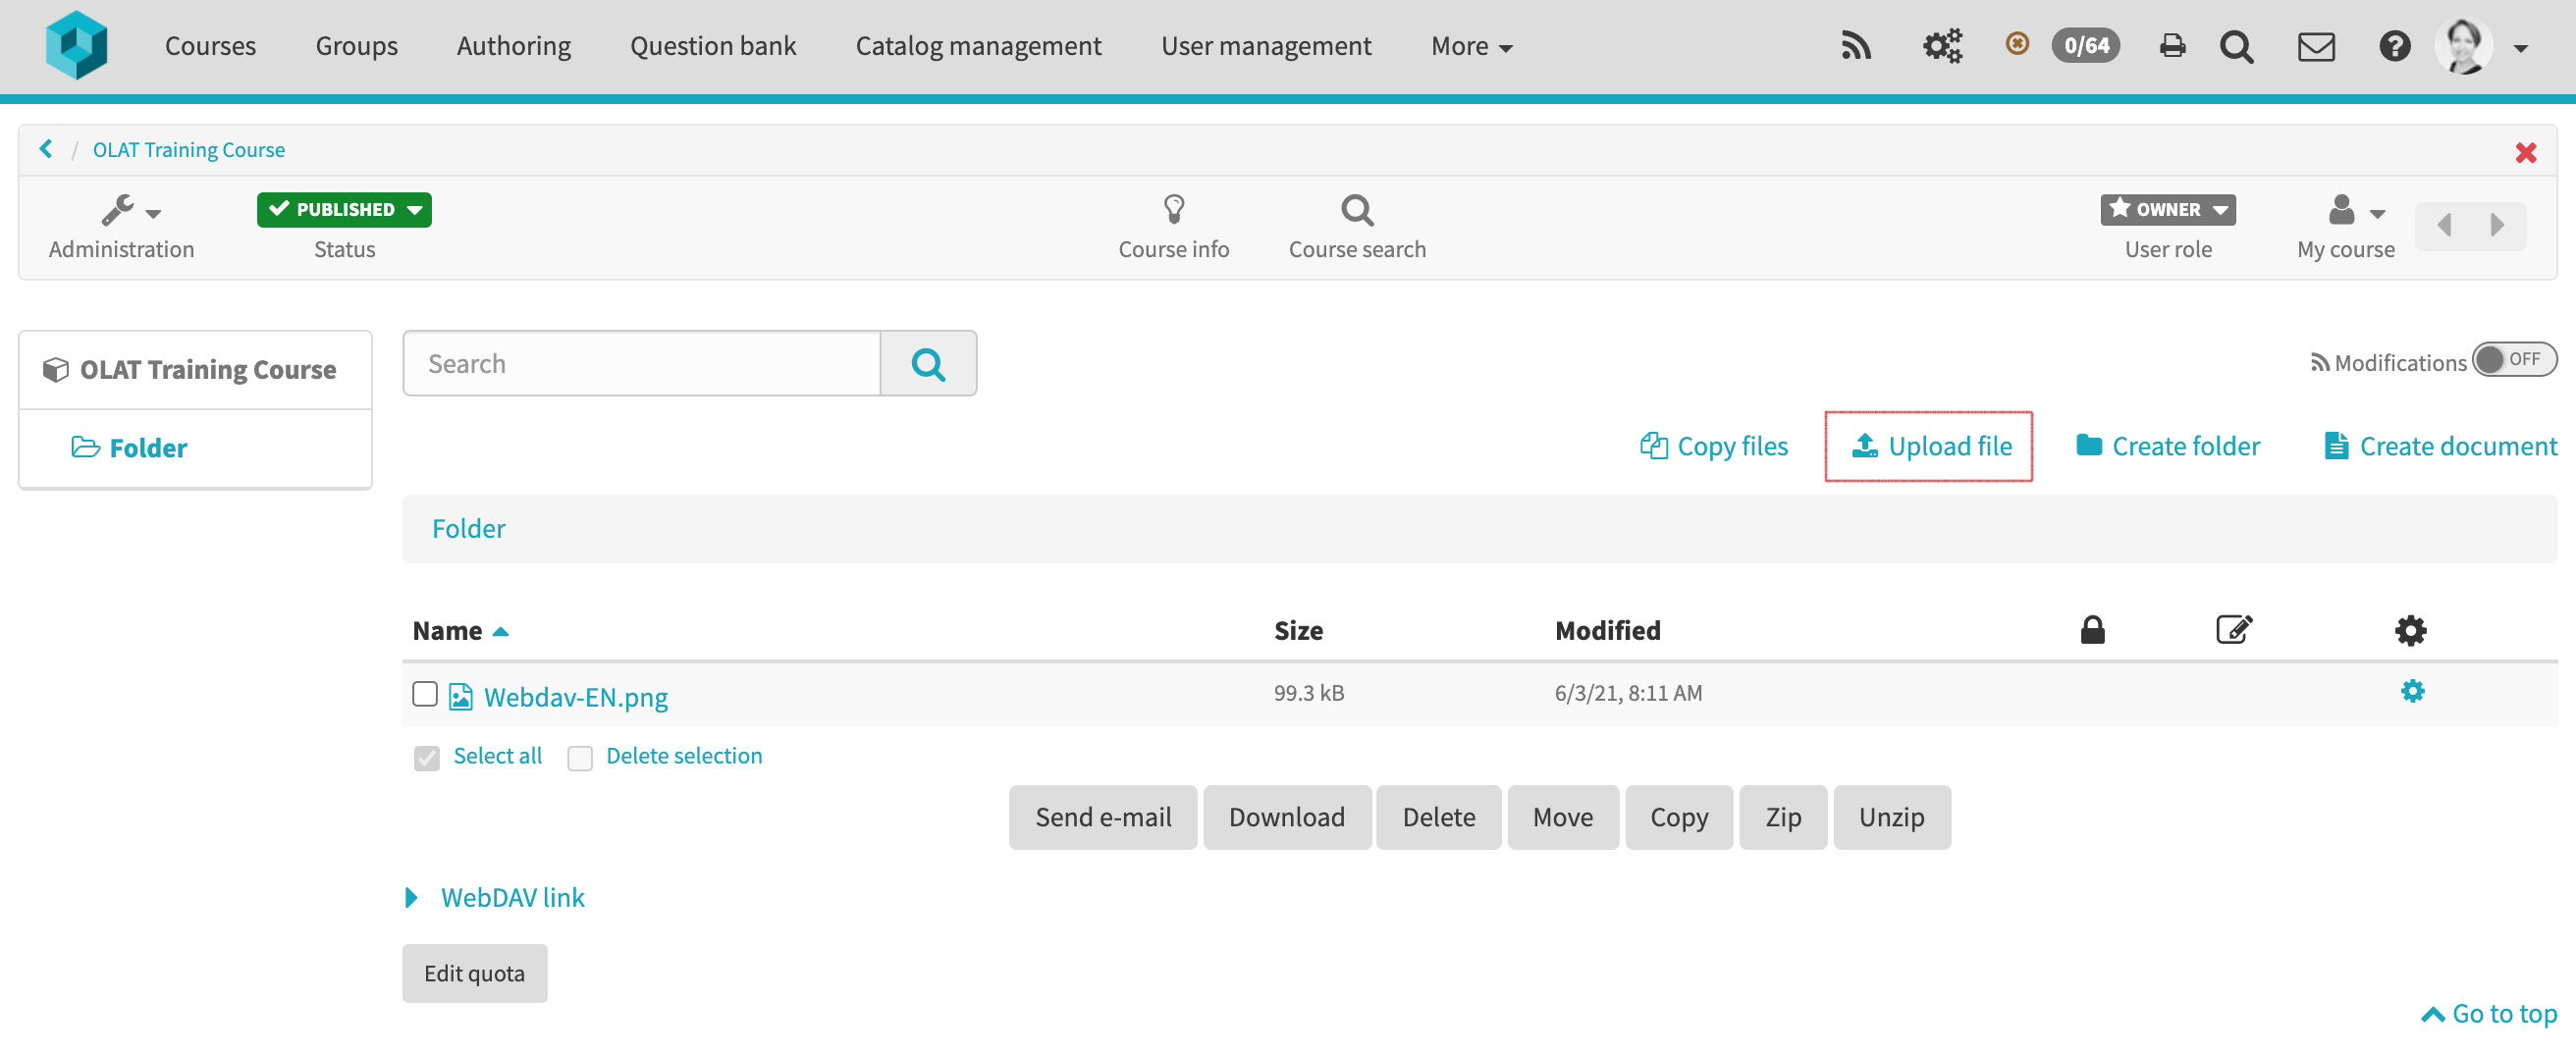Click the lock column header icon
Screen dimensions: 2576x1054
pos(2093,630)
